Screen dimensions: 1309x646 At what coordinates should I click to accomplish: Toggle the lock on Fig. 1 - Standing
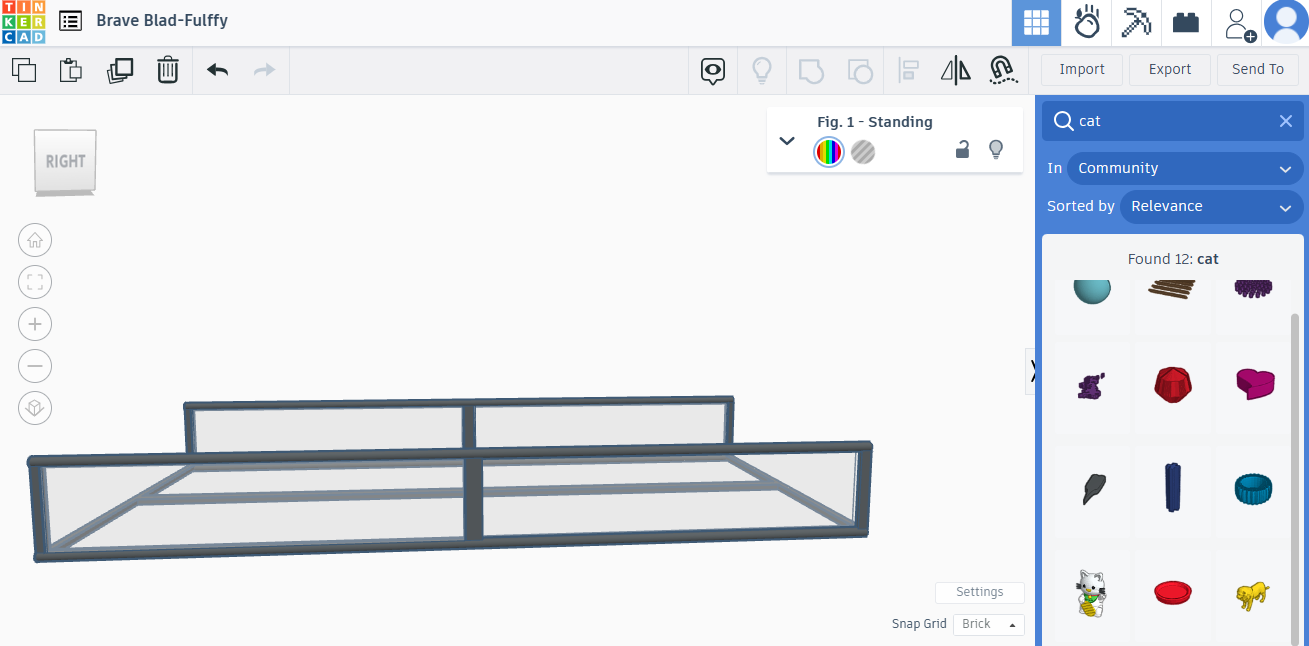(962, 148)
